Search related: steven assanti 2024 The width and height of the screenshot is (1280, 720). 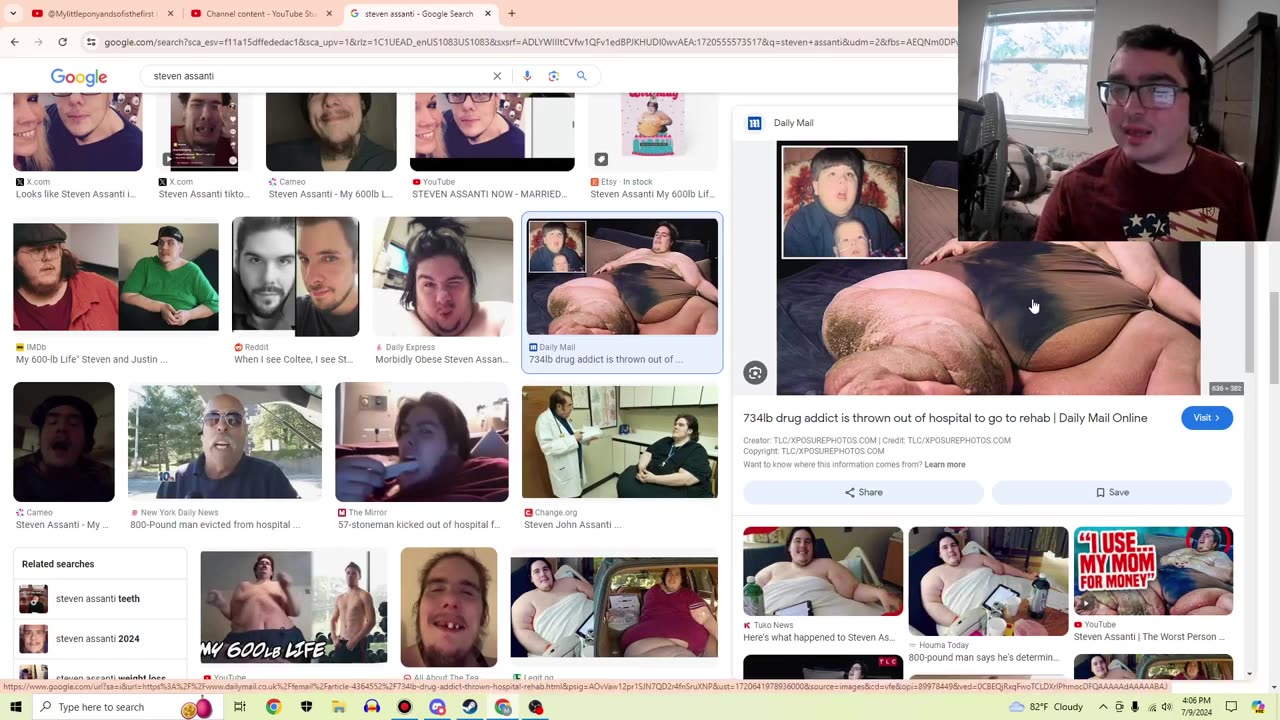(99, 639)
